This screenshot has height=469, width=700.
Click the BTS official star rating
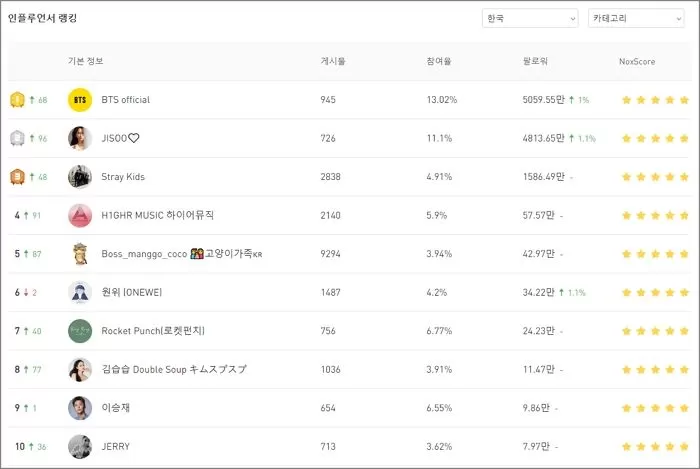click(x=655, y=100)
